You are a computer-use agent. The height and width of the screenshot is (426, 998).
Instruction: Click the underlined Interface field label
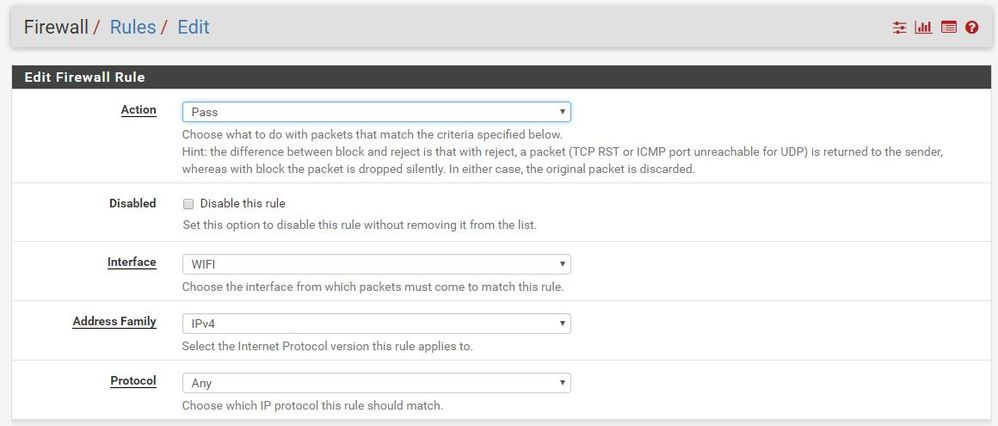pyautogui.click(x=132, y=262)
